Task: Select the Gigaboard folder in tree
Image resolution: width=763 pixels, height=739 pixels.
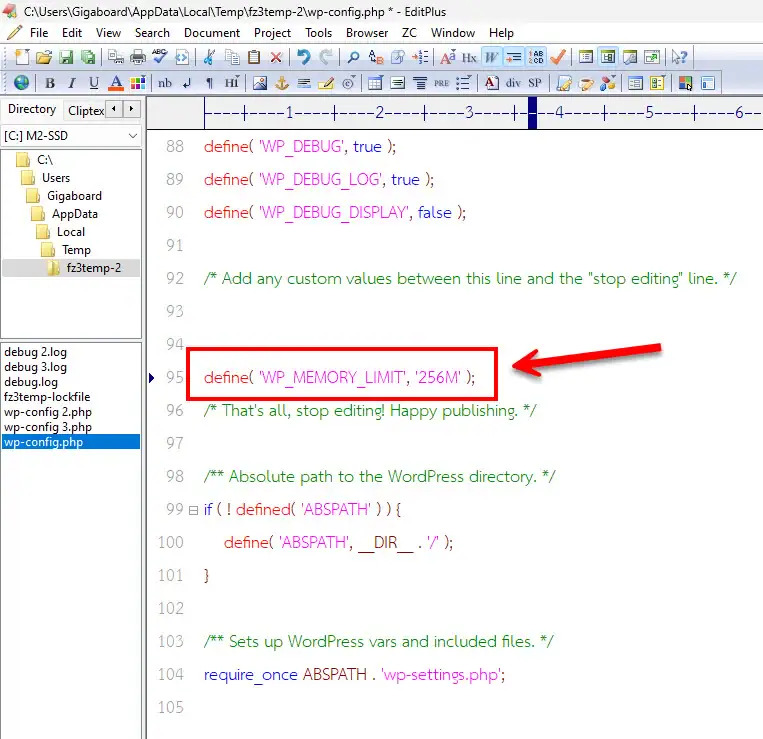Action: (x=74, y=196)
